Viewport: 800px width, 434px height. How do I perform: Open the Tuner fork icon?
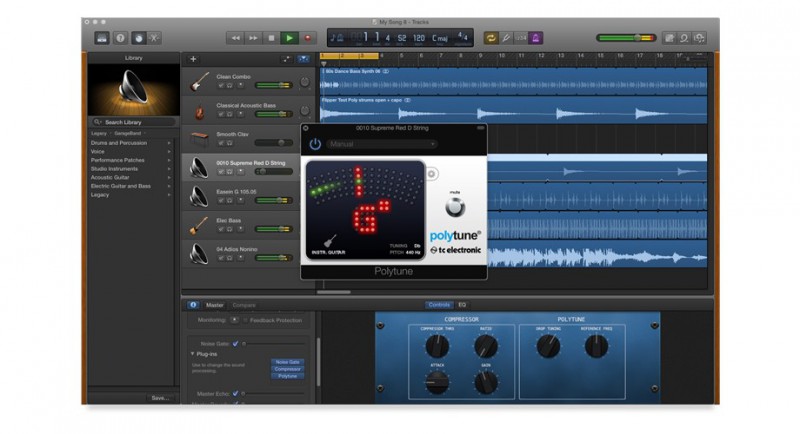click(x=506, y=38)
